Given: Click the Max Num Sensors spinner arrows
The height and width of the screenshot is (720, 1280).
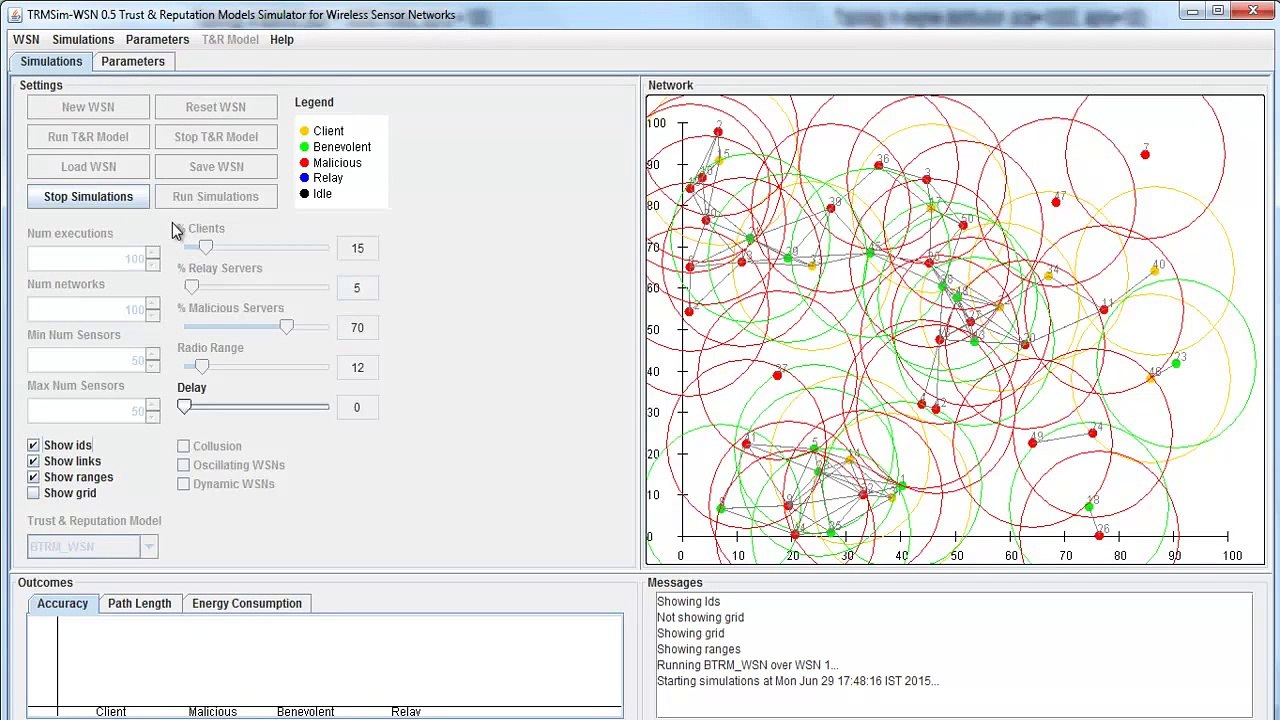Looking at the screenshot, I should (x=152, y=411).
